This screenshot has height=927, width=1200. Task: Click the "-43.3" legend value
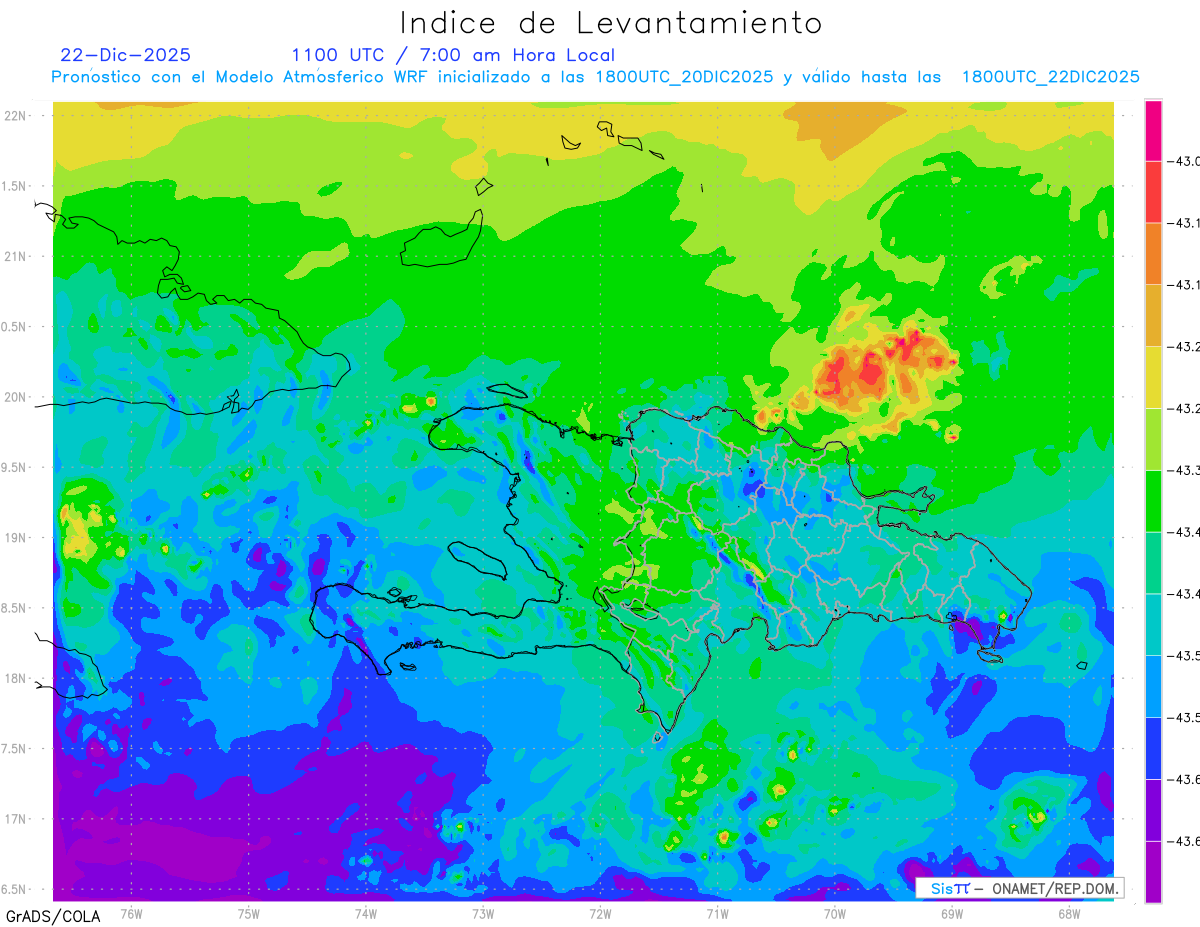1184,470
